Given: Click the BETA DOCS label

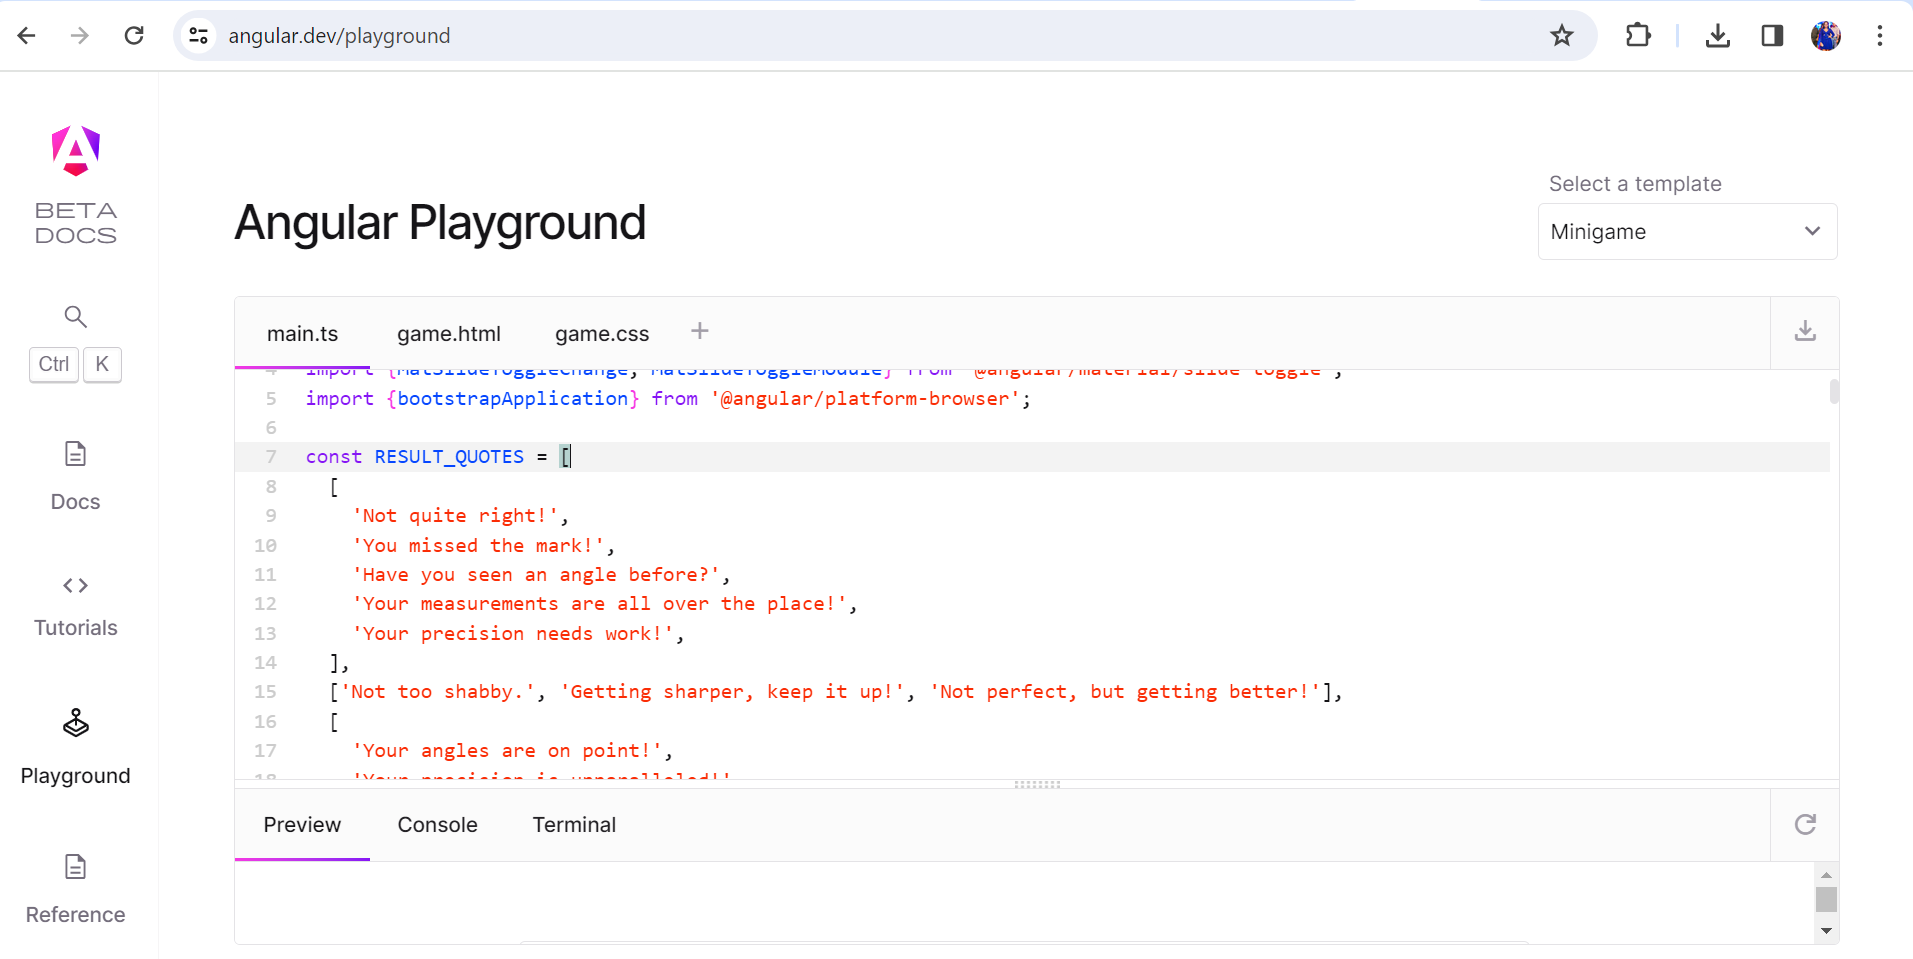Looking at the screenshot, I should pos(76,223).
